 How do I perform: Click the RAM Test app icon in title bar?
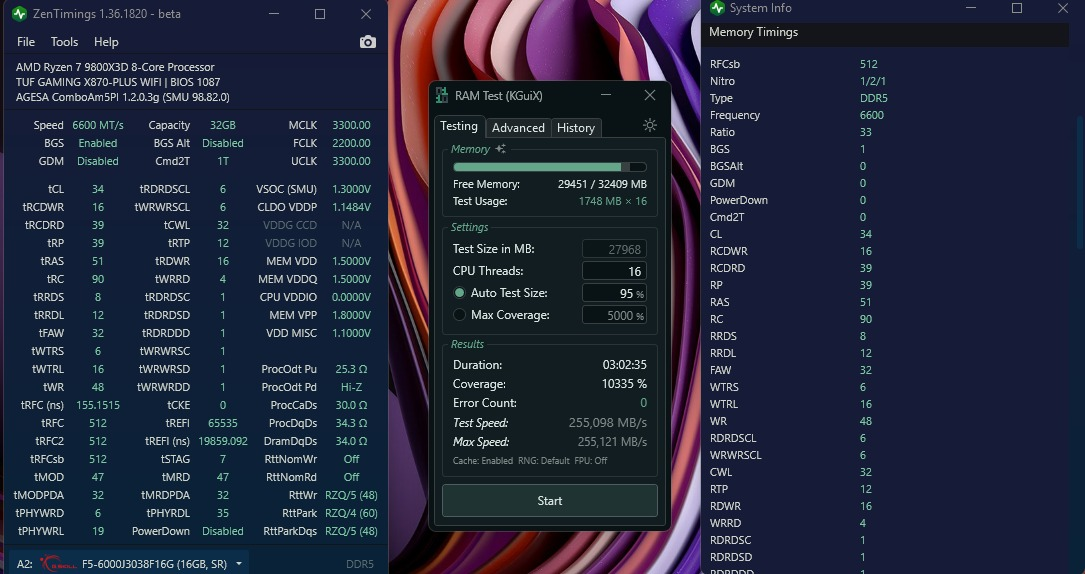[441, 95]
